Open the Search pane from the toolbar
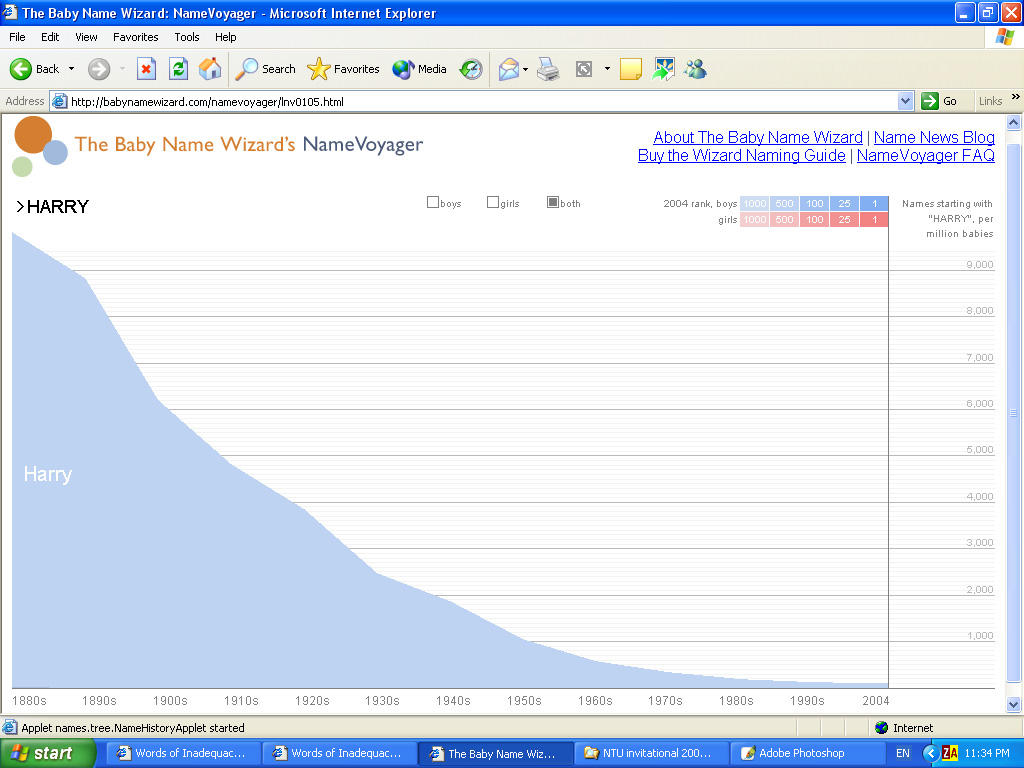1024x768 pixels. point(265,69)
